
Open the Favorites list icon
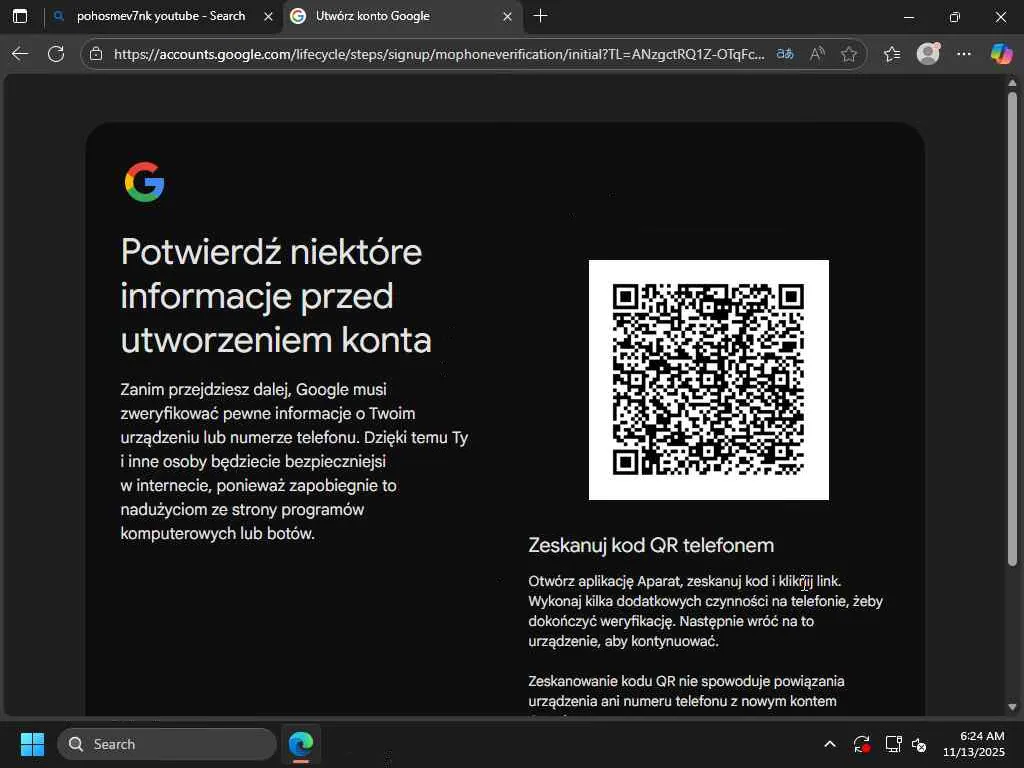click(892, 54)
